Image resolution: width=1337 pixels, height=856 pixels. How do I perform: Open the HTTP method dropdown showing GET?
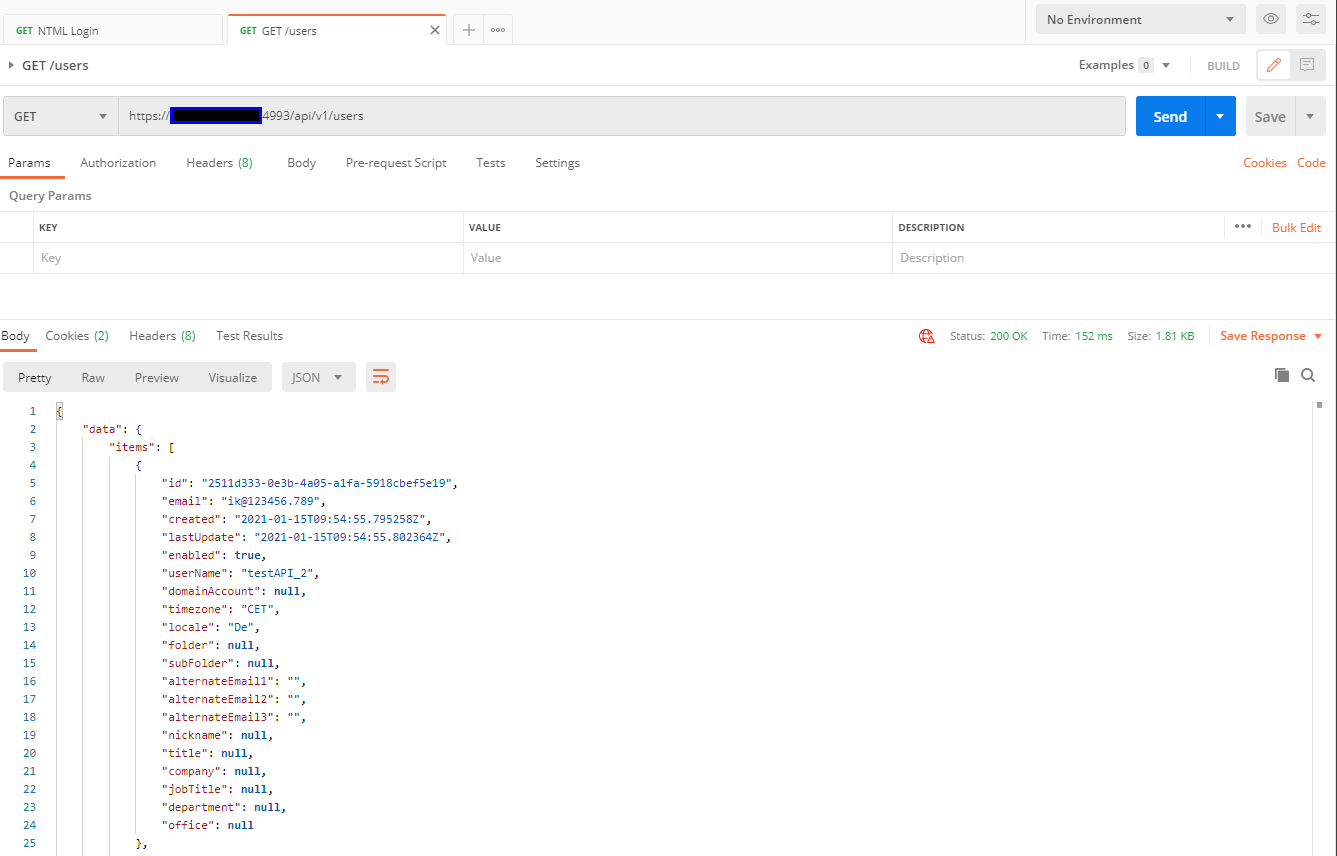point(59,116)
